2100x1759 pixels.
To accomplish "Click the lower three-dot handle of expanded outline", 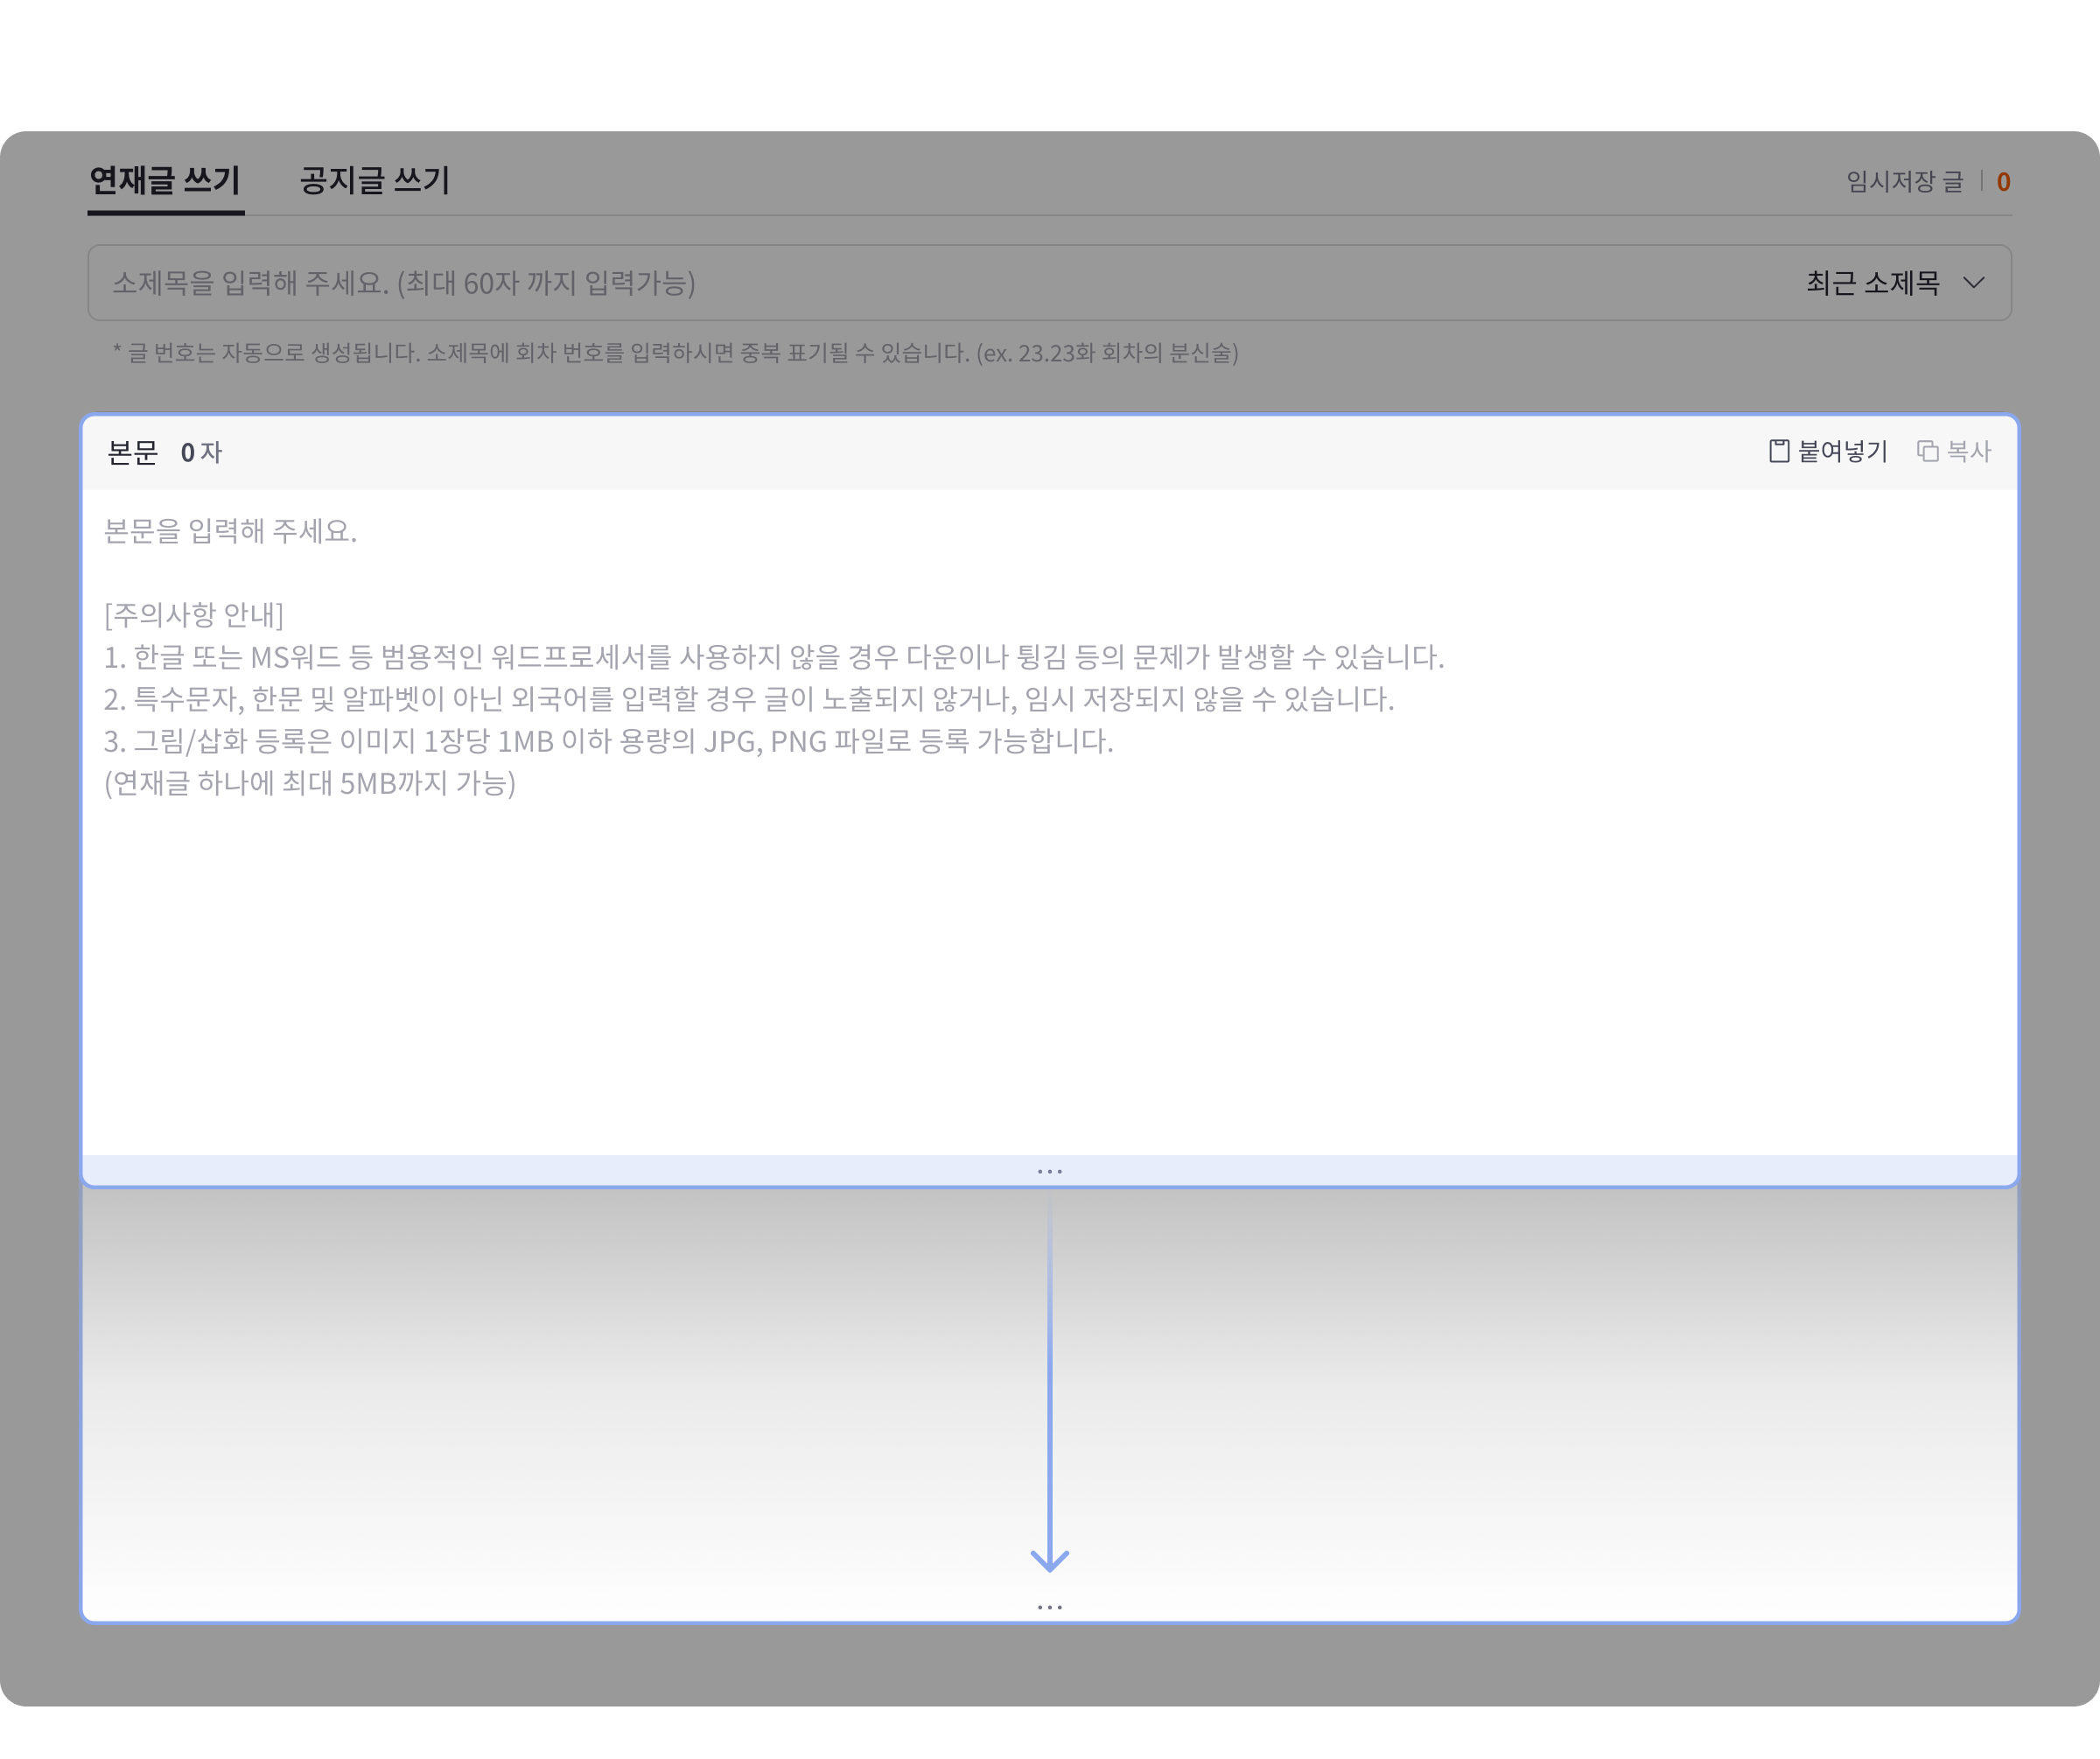I will 1049,1607.
